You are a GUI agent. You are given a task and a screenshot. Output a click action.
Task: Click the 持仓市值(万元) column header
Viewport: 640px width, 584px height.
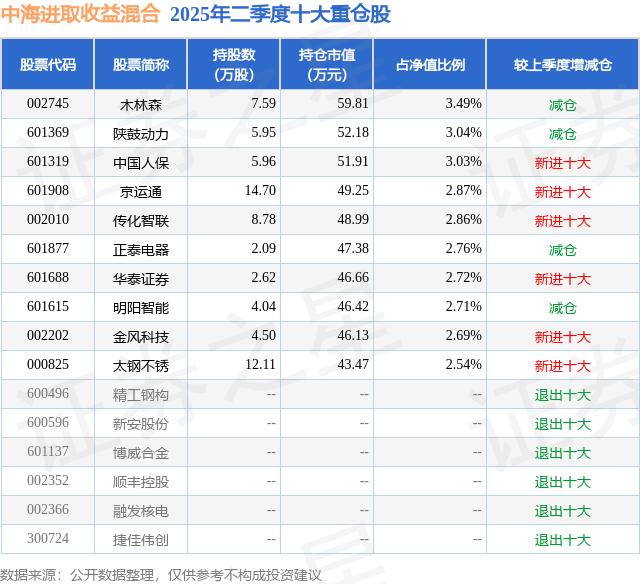[x=327, y=64]
